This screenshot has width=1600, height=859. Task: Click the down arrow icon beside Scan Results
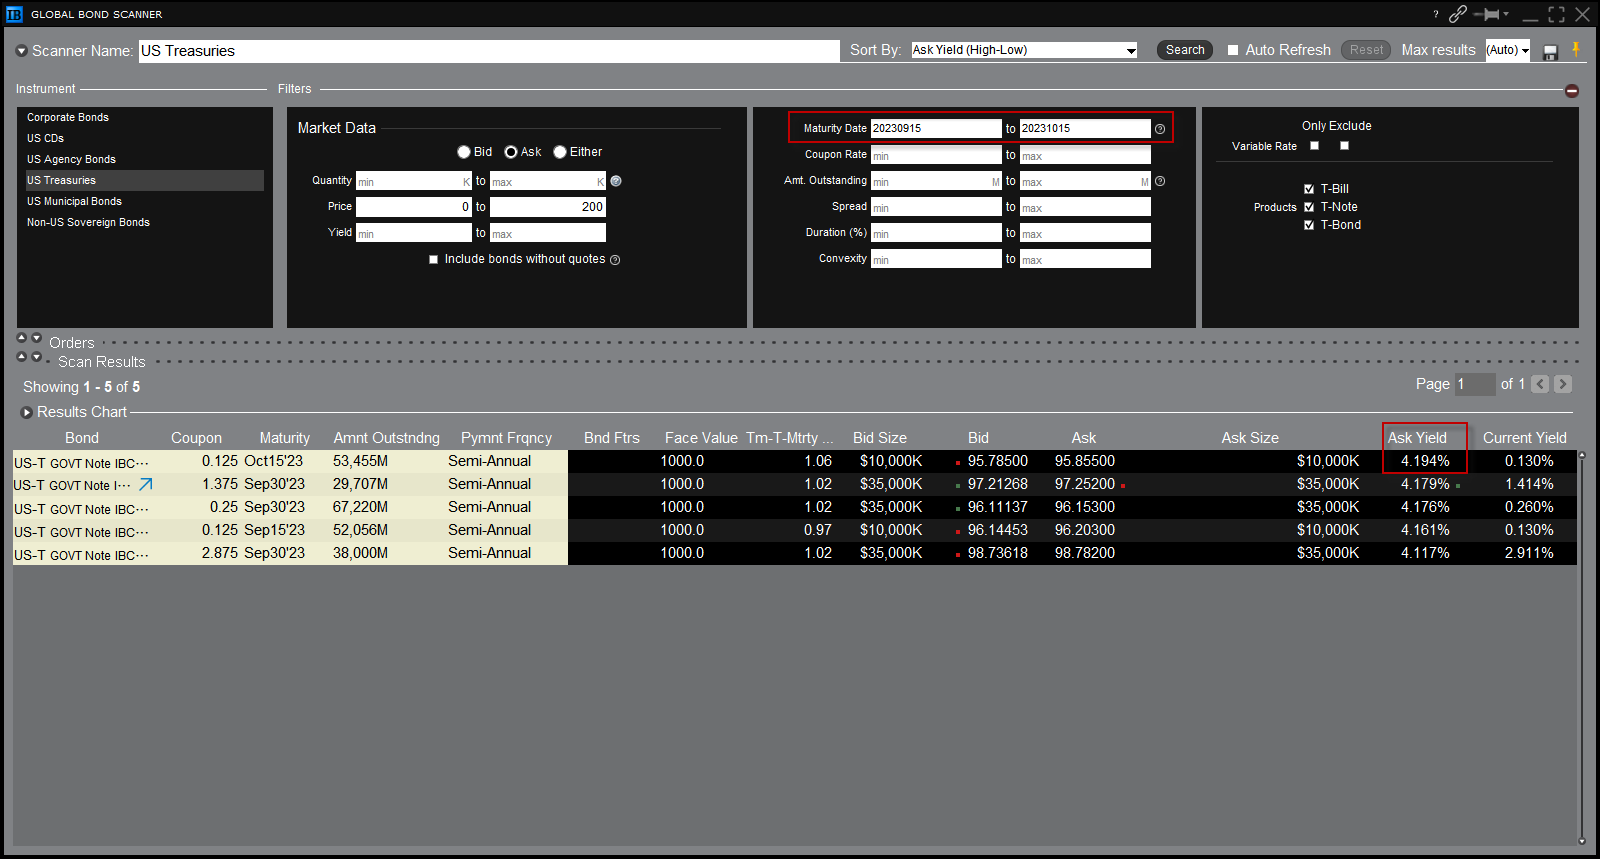[x=37, y=357]
